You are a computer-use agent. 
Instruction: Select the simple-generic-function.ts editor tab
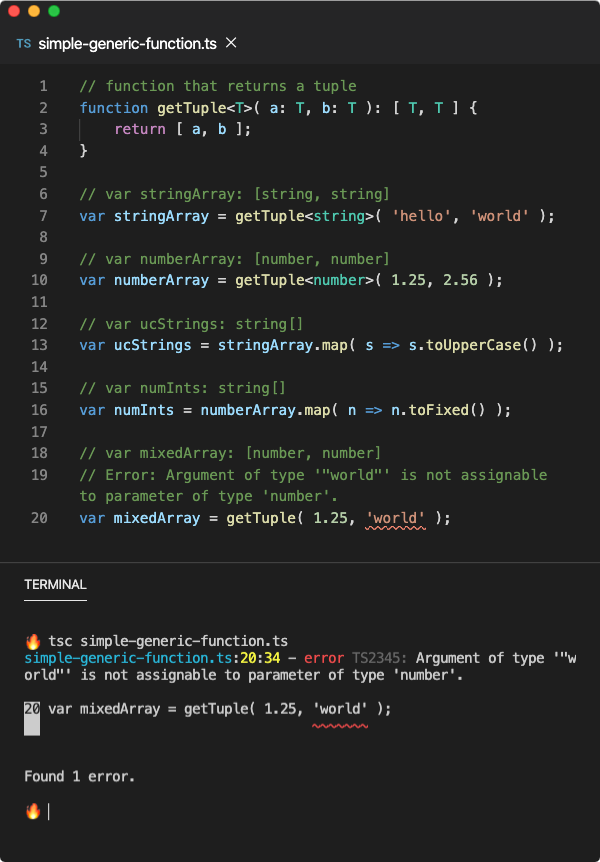coord(128,43)
